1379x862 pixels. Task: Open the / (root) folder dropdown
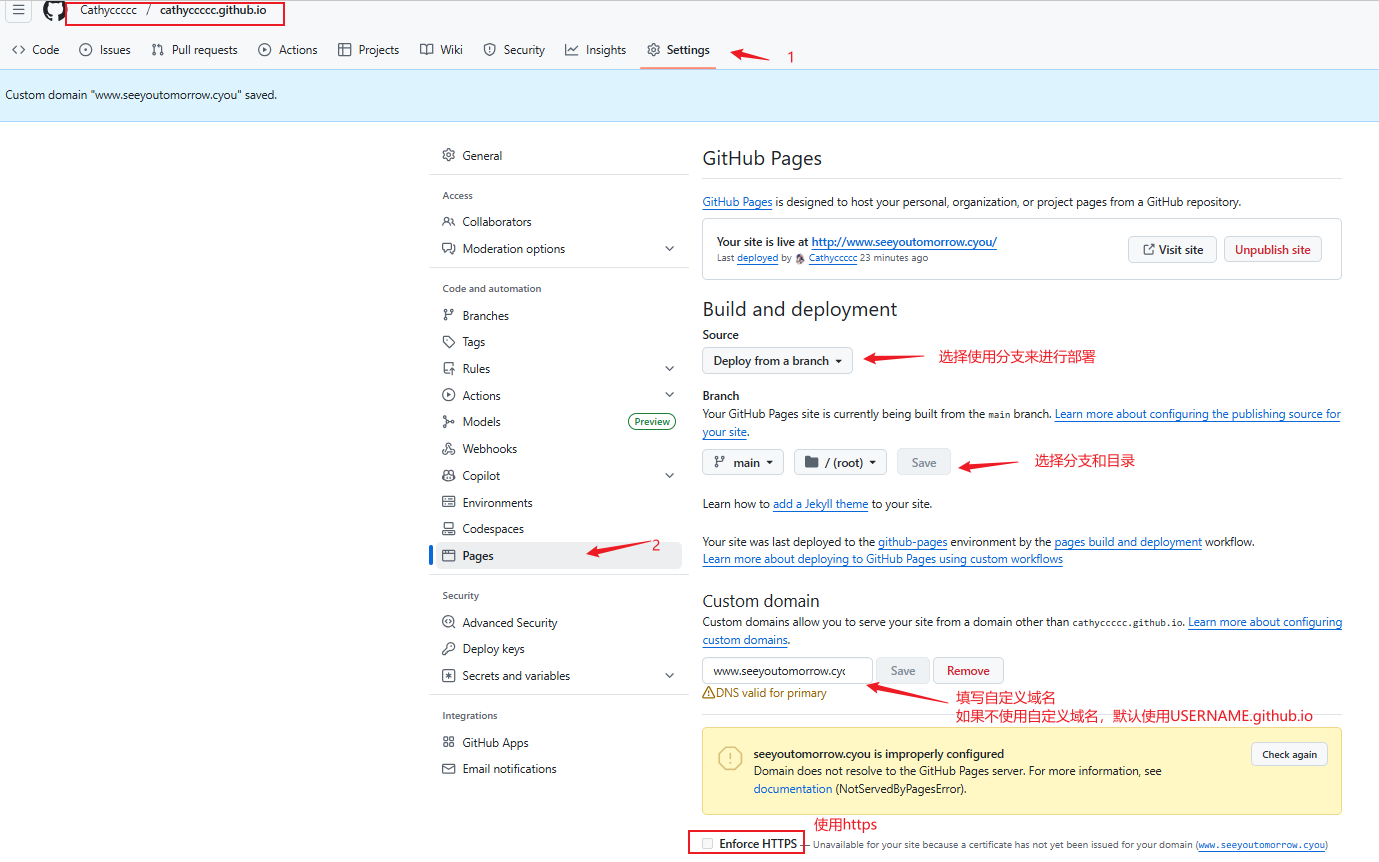tap(840, 463)
